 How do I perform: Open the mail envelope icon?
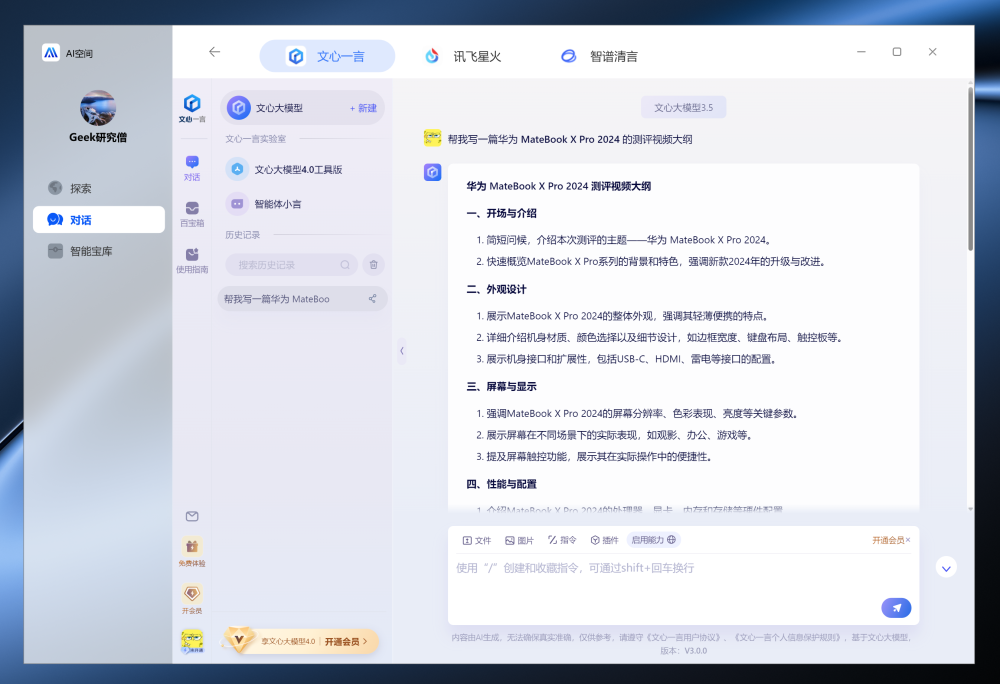[x=192, y=516]
